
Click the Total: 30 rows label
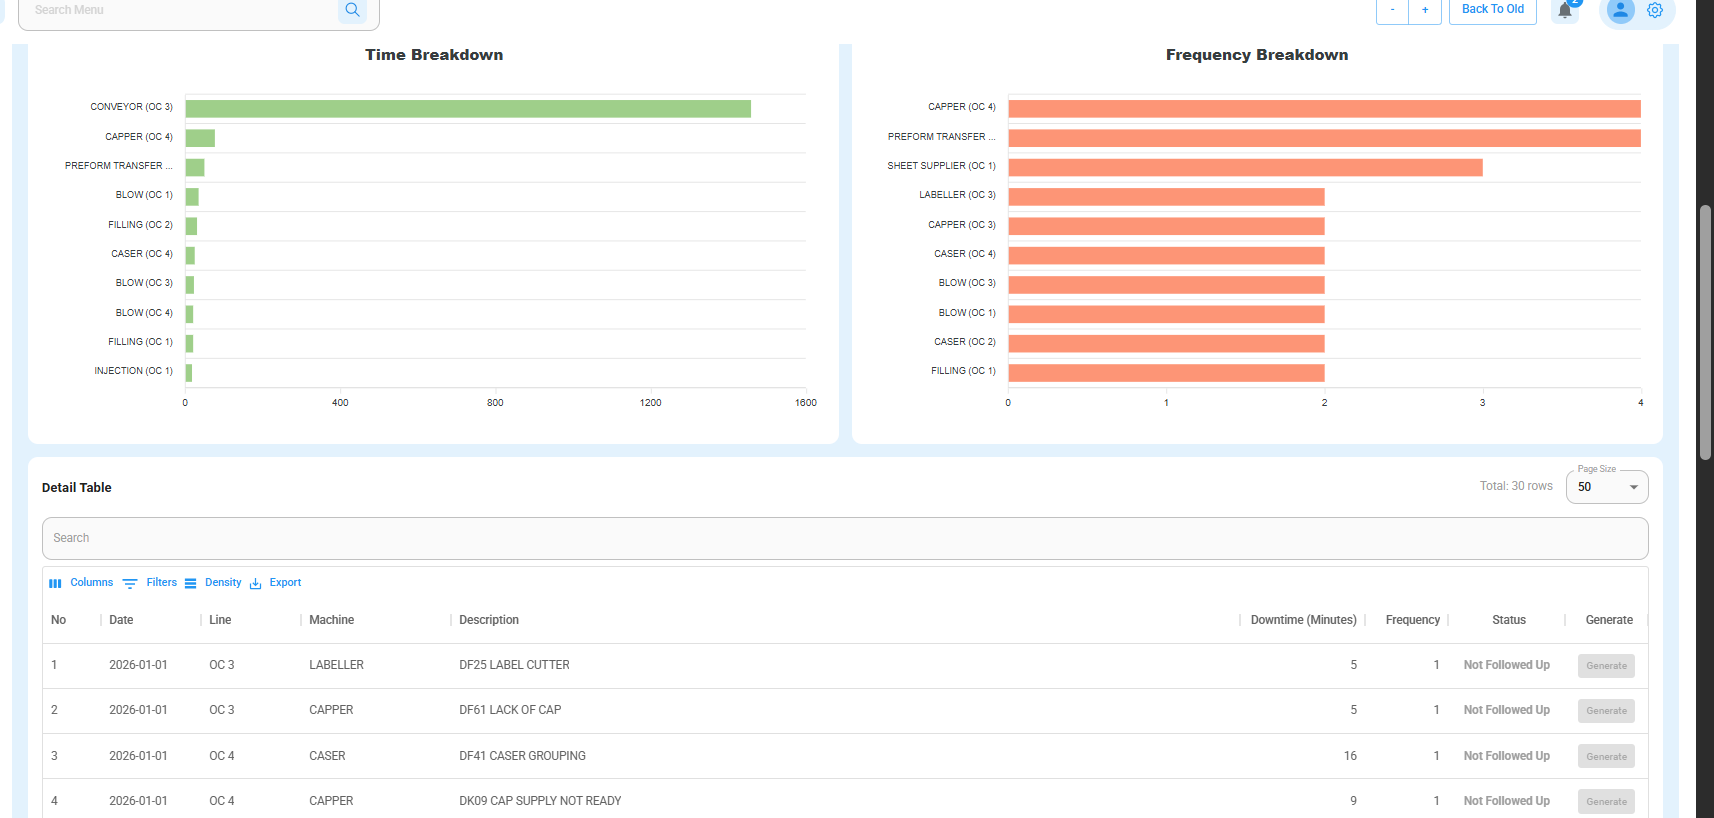coord(1516,486)
